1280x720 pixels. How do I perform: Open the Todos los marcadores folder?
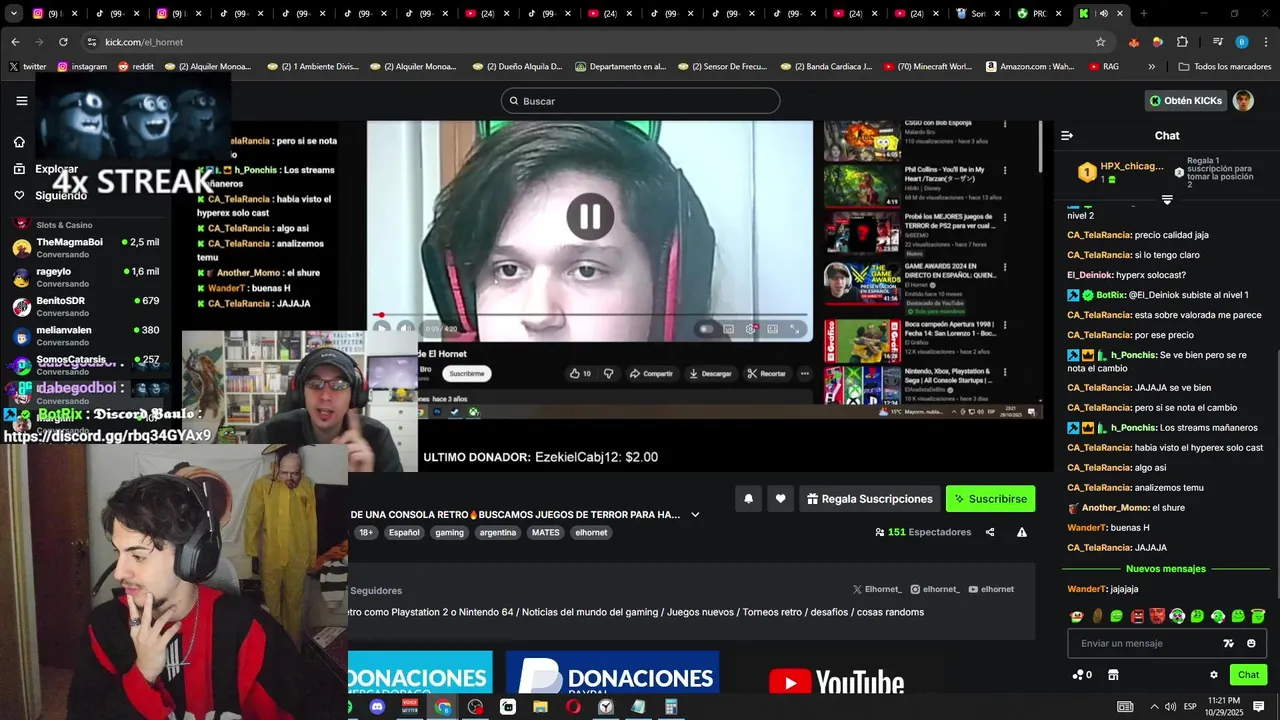[x=1225, y=67]
